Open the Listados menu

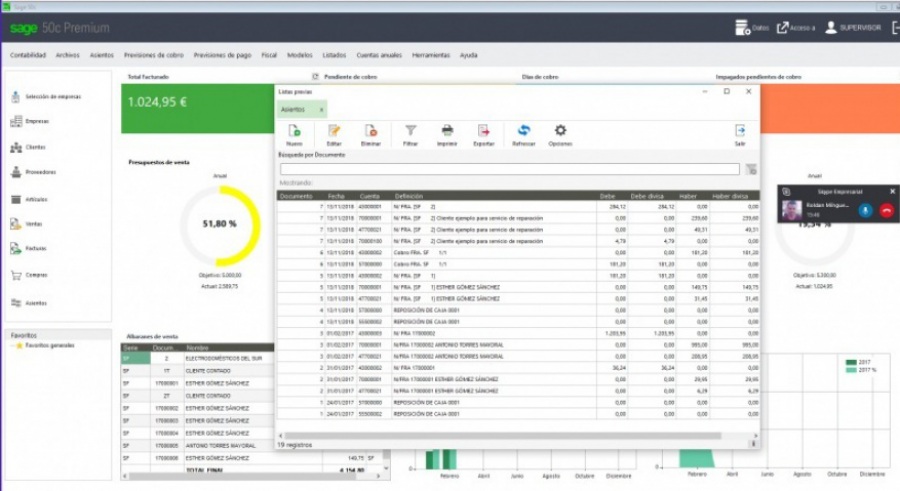[x=334, y=55]
